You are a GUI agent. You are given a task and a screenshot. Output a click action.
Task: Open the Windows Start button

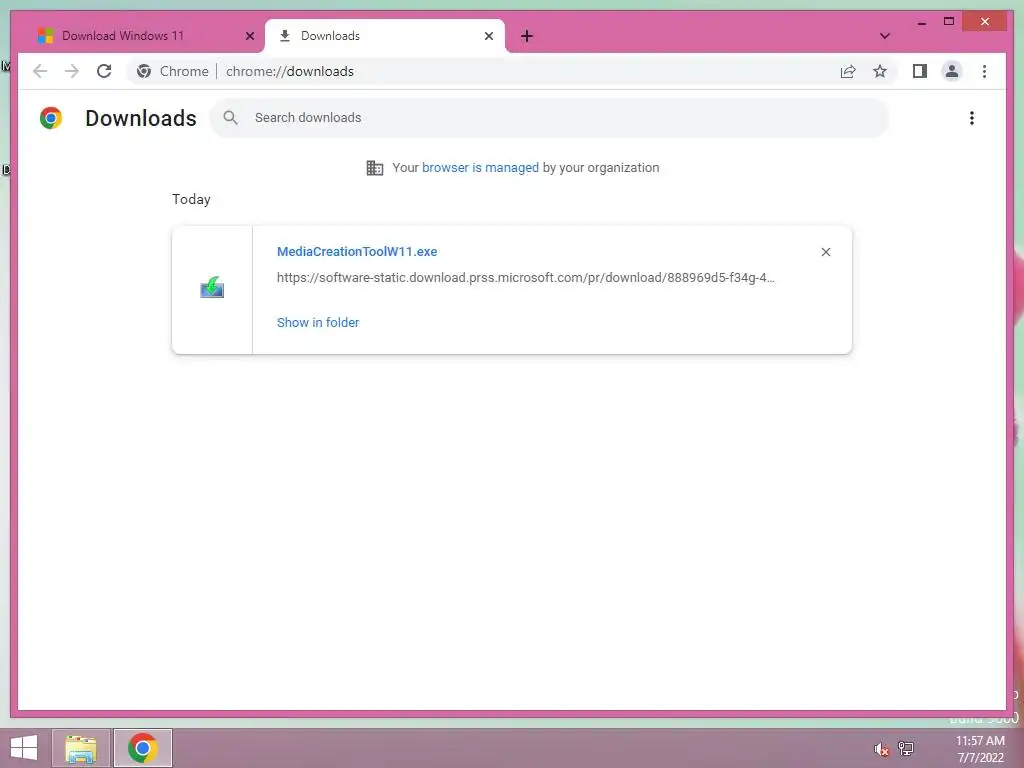(24, 748)
